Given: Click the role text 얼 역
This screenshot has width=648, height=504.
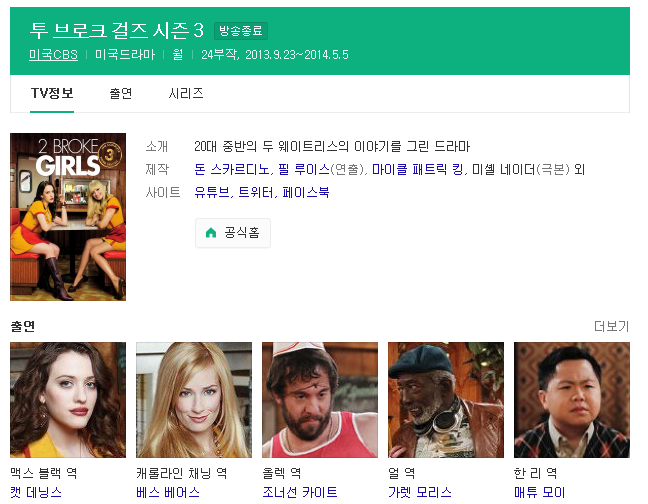Looking at the screenshot, I should pyautogui.click(x=401, y=473).
